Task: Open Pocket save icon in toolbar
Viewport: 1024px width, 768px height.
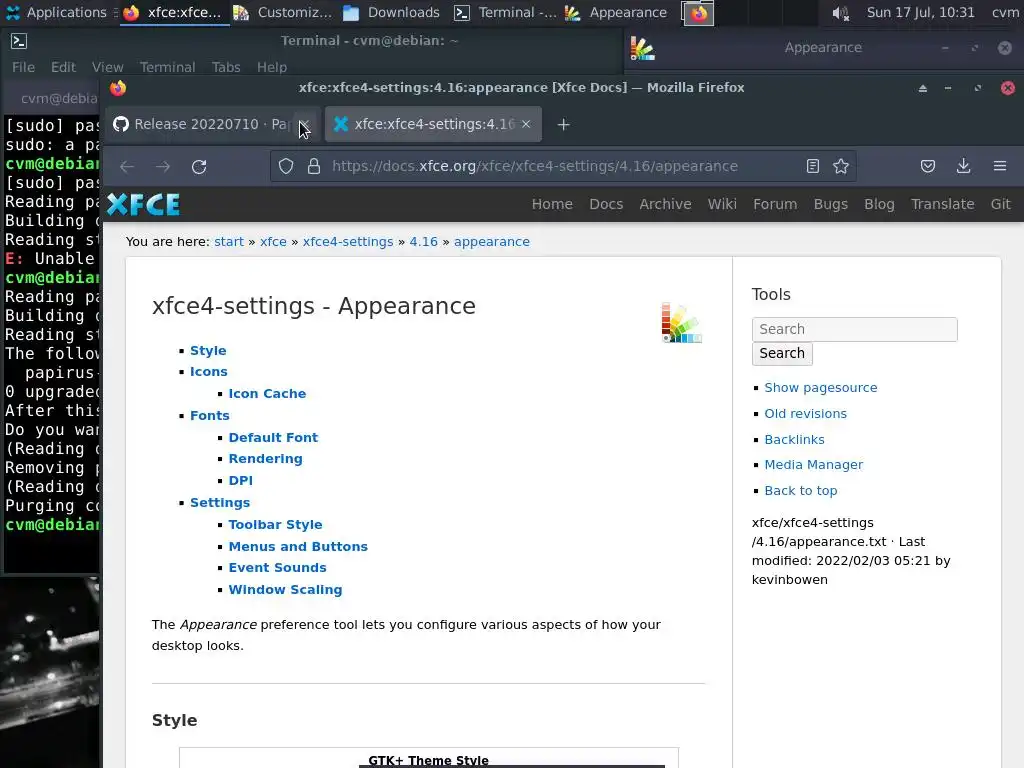Action: coord(928,167)
